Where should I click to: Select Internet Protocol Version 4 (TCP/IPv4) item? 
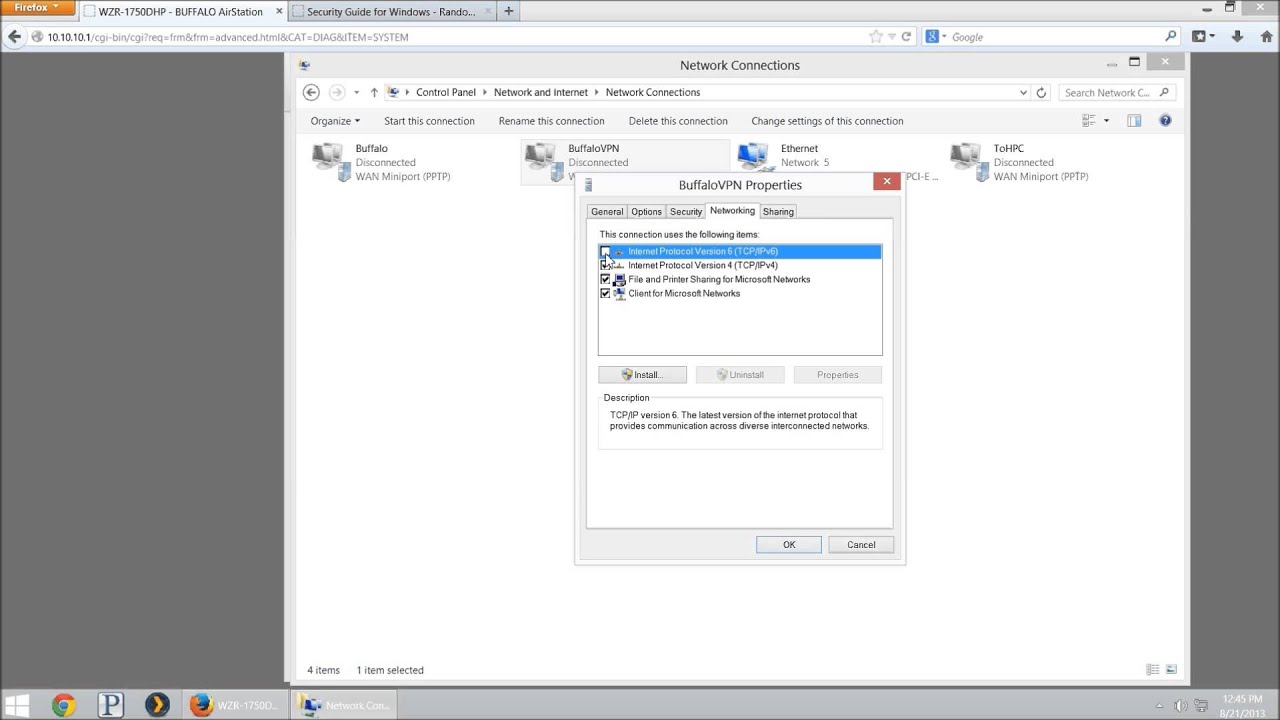[702, 266]
